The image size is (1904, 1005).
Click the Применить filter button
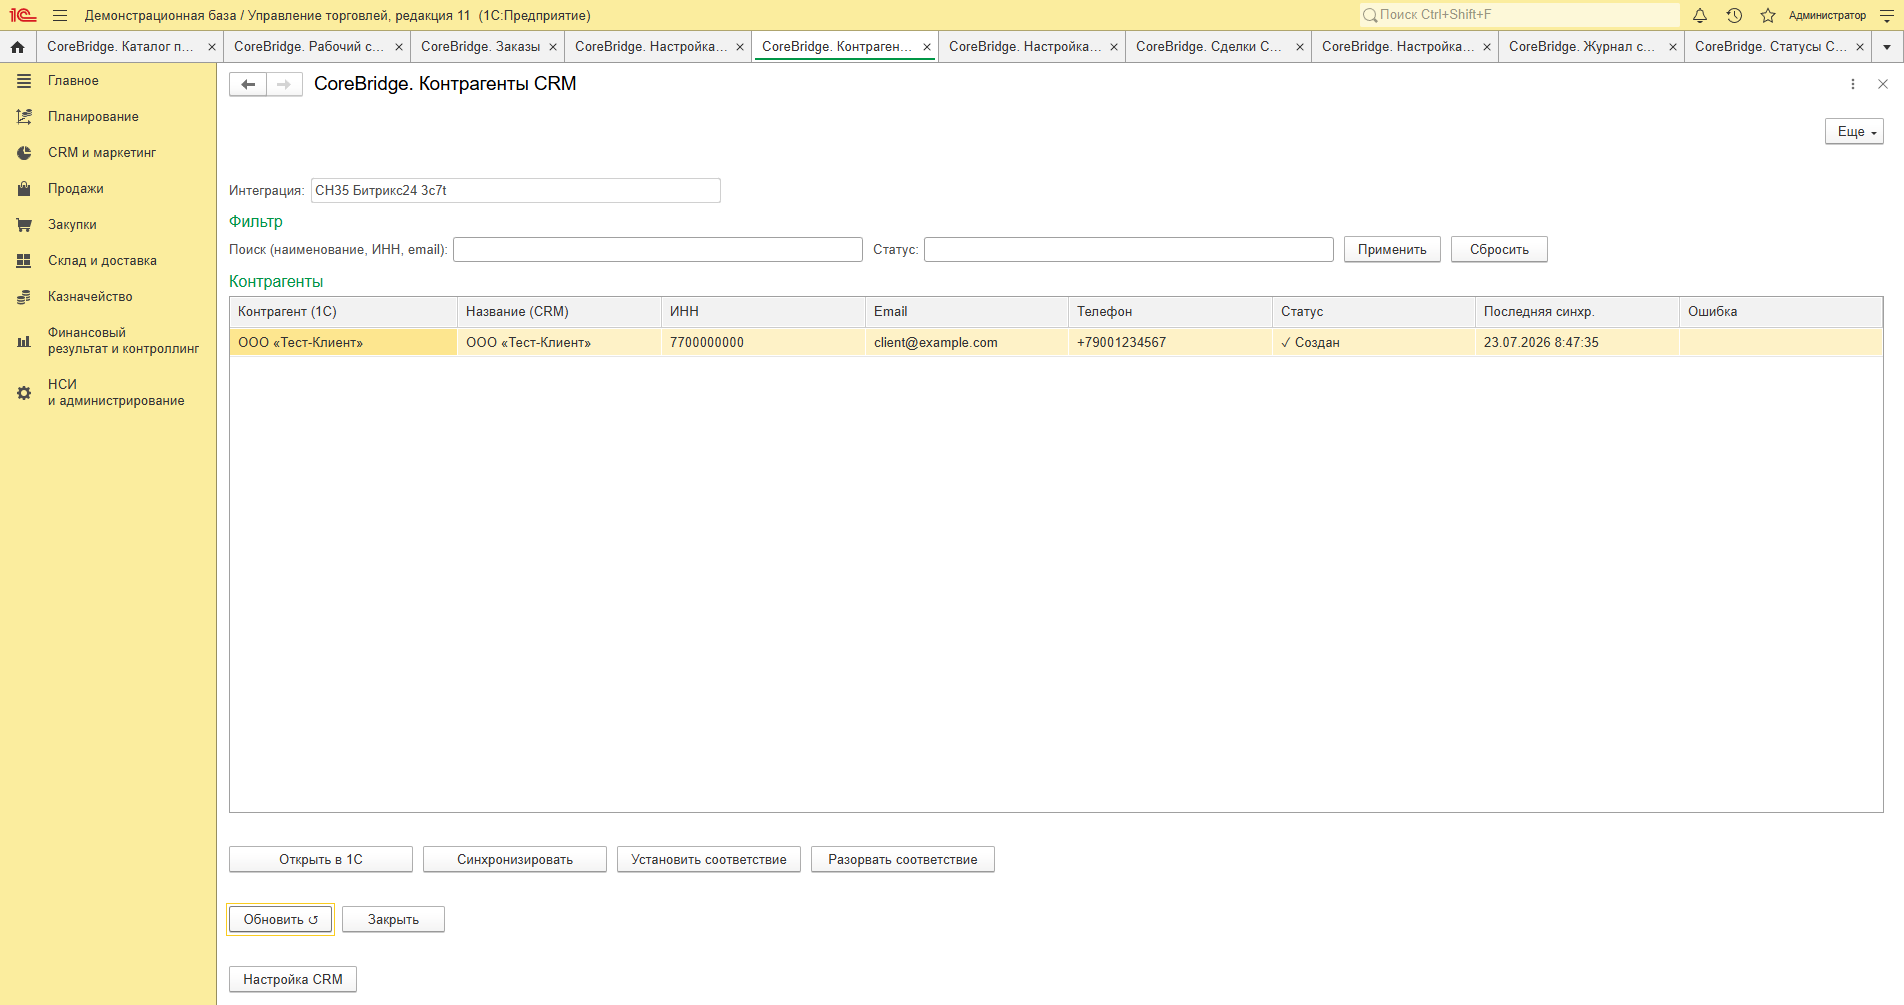point(1392,249)
